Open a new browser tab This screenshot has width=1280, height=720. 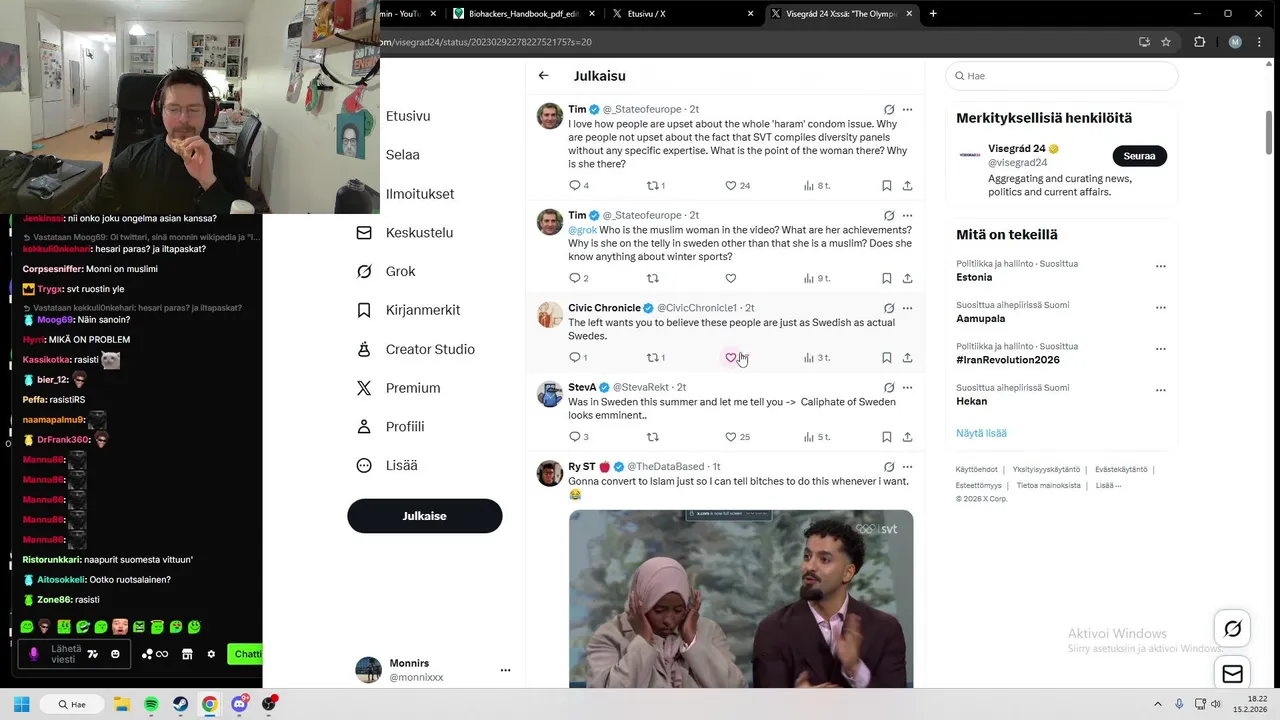click(x=933, y=14)
